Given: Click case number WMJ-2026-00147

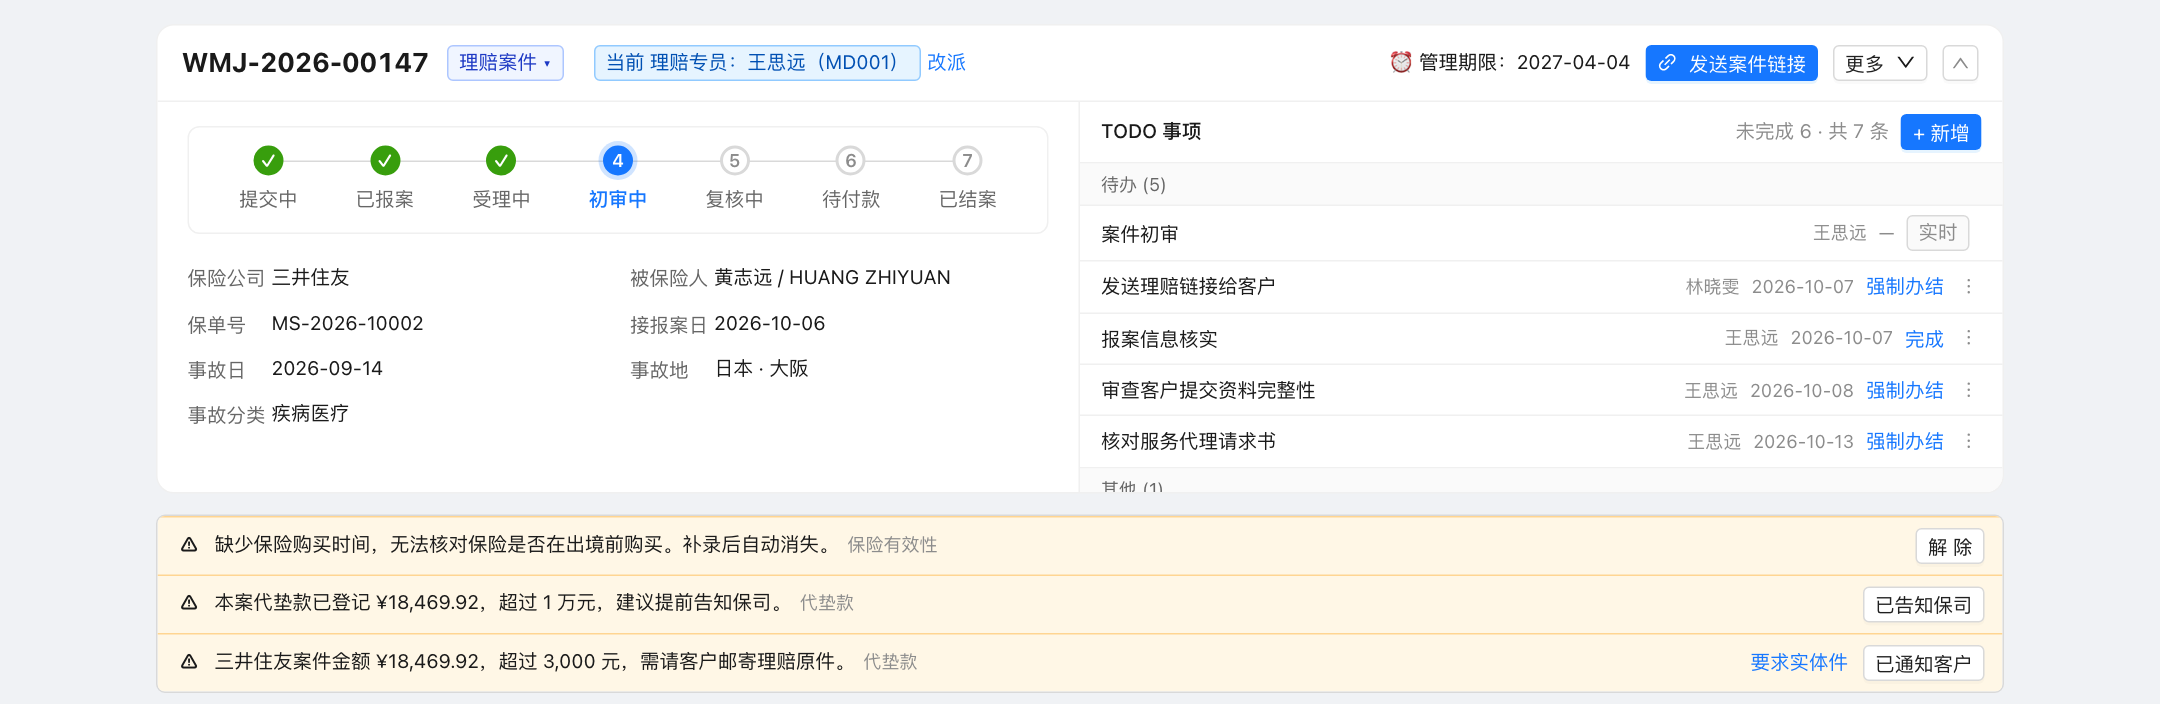Looking at the screenshot, I should tap(305, 63).
